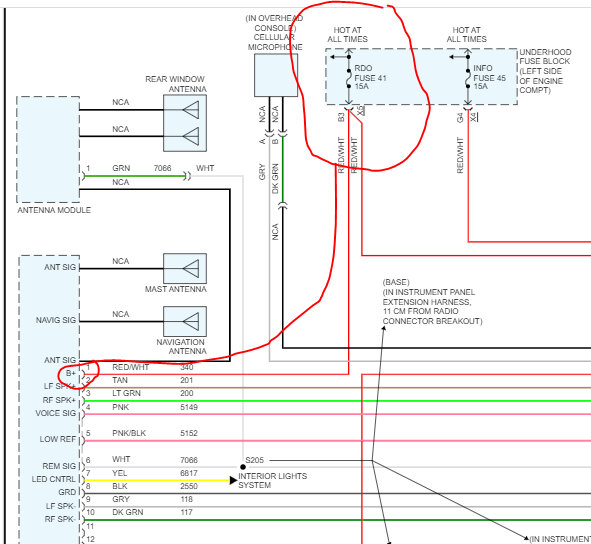The image size is (591, 544).
Task: Click circuit number 340
Action: 187,367
